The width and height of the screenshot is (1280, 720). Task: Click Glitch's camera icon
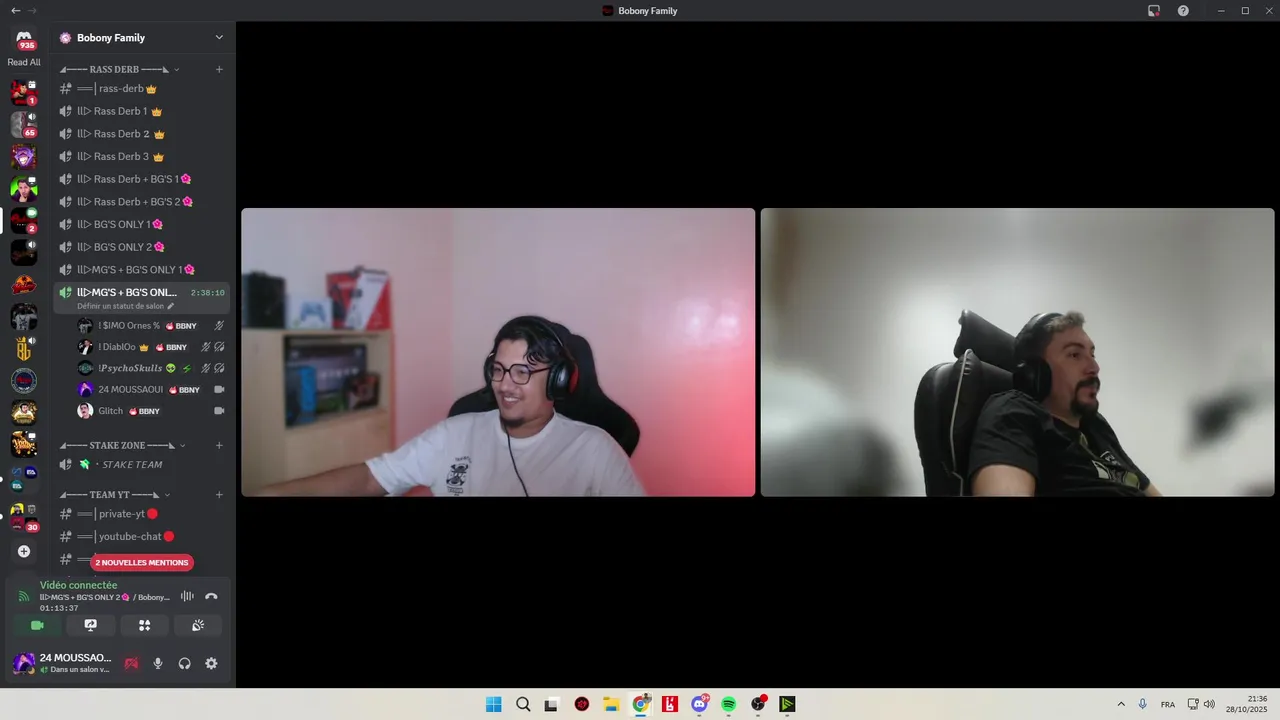pyautogui.click(x=219, y=411)
